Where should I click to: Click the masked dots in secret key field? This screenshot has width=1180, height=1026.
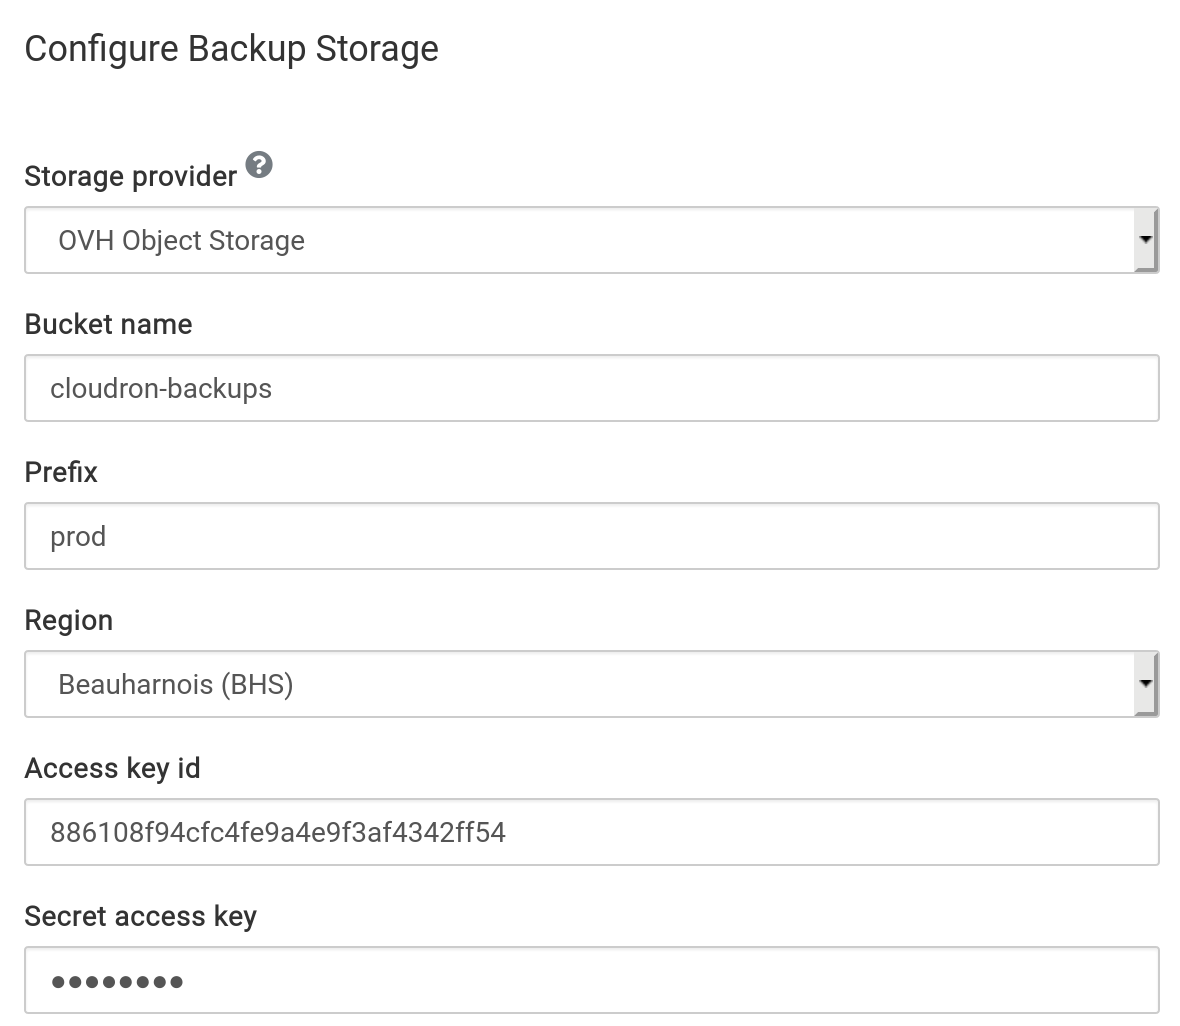pyautogui.click(x=117, y=981)
